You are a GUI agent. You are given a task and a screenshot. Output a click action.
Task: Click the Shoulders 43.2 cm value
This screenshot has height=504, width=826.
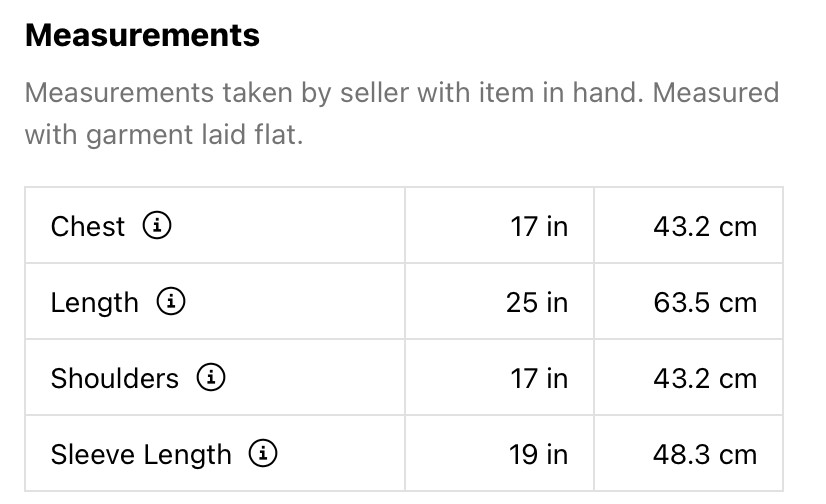click(x=705, y=378)
